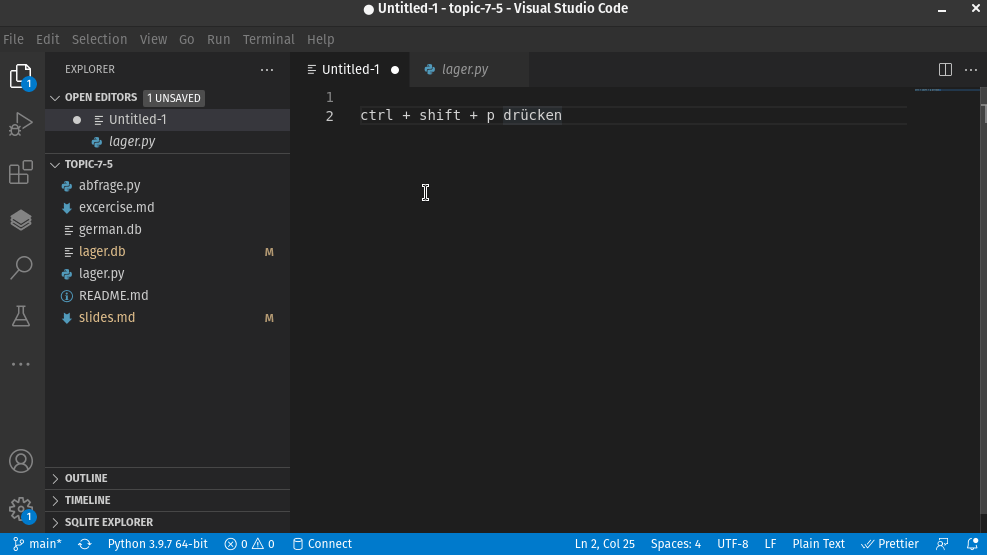Collapse the TOPIC-7-5 folder section
The image size is (987, 555).
[55, 165]
